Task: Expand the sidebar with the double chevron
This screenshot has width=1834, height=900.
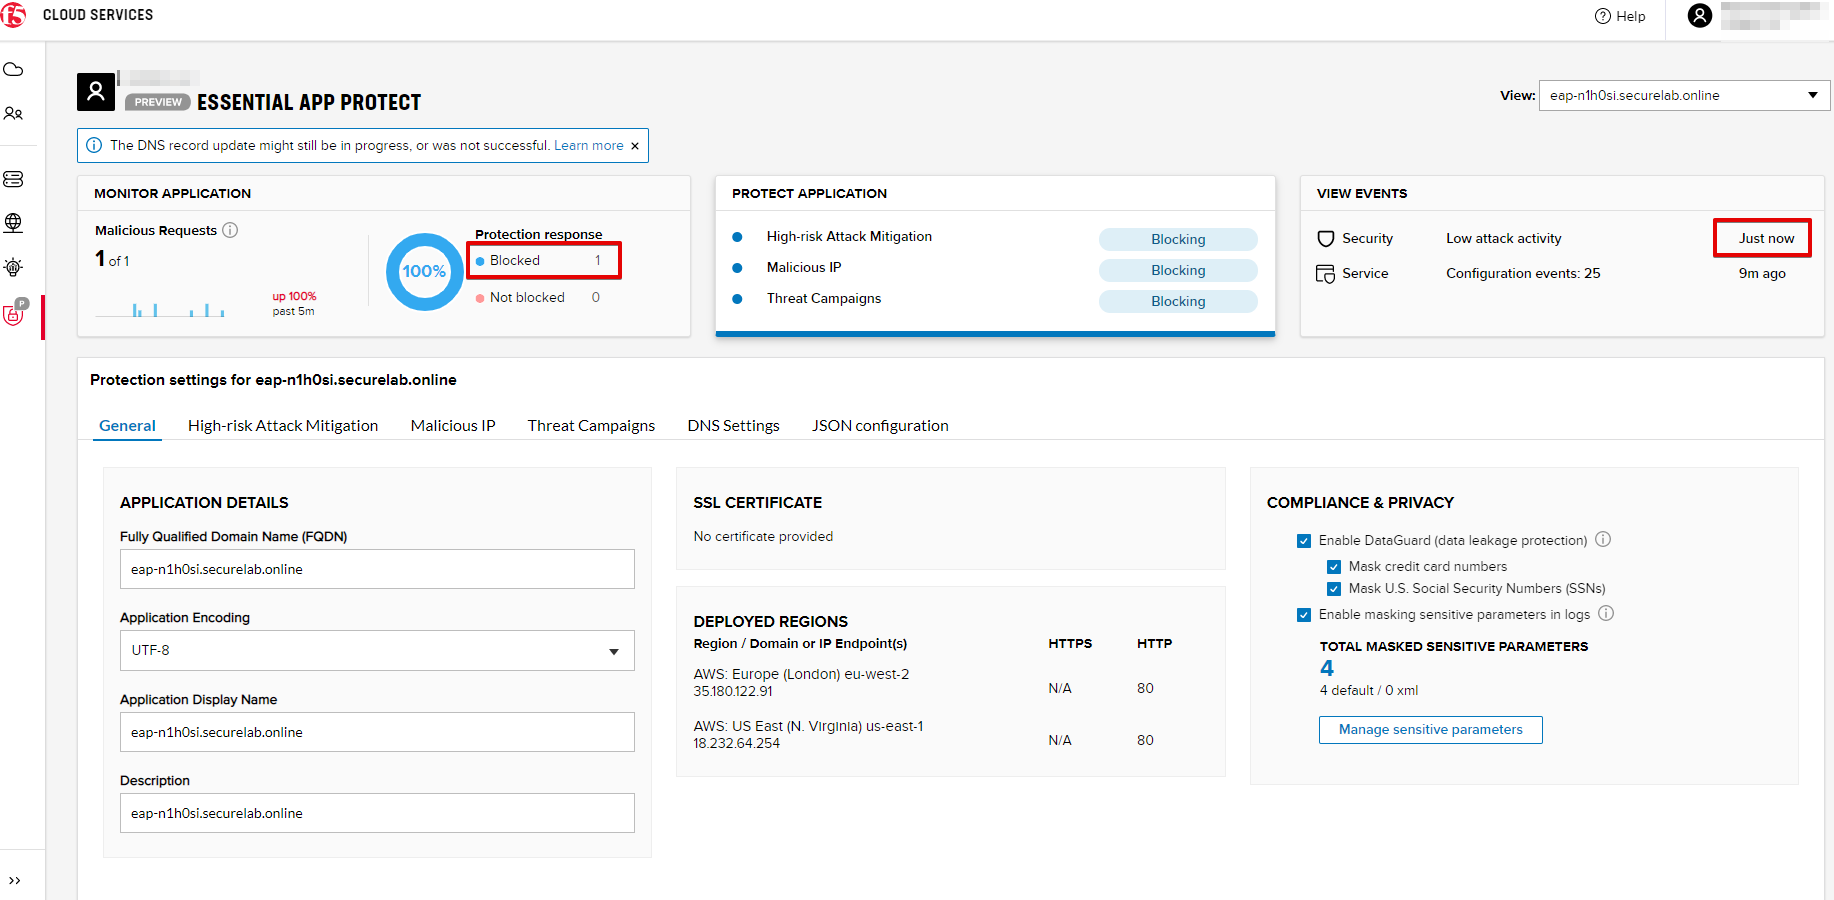Action: click(14, 880)
